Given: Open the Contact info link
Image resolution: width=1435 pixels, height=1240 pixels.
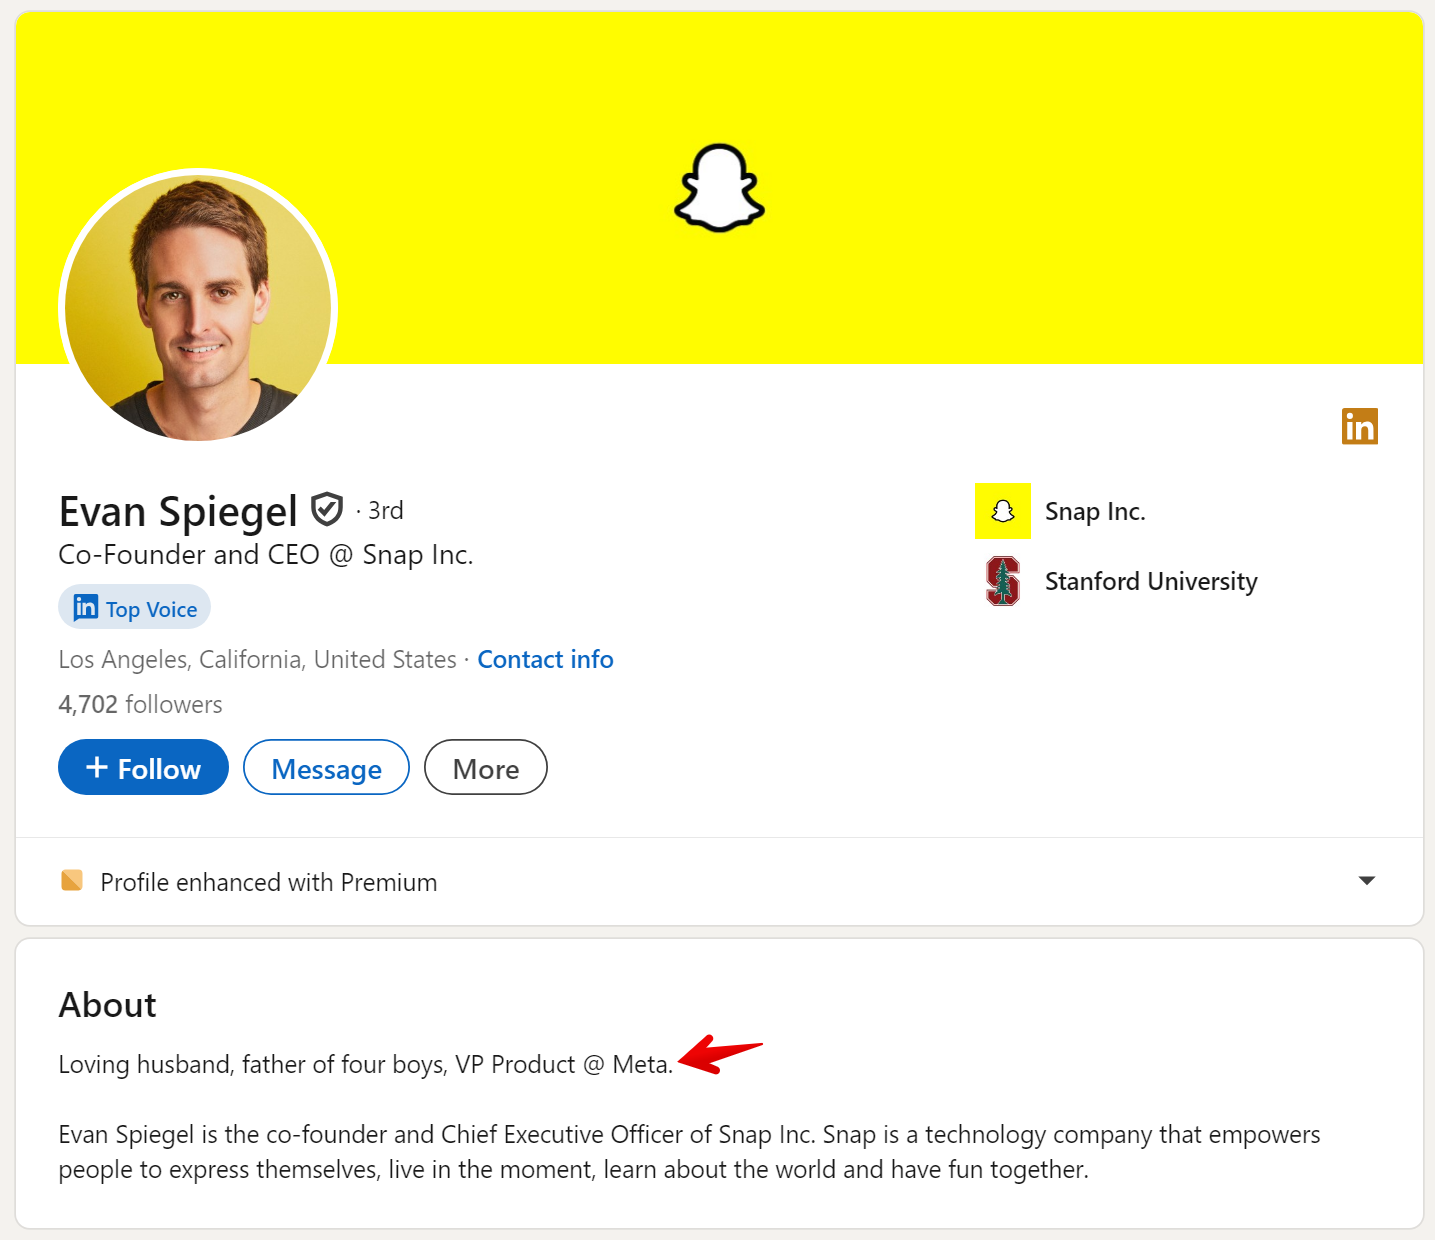Looking at the screenshot, I should 545,660.
